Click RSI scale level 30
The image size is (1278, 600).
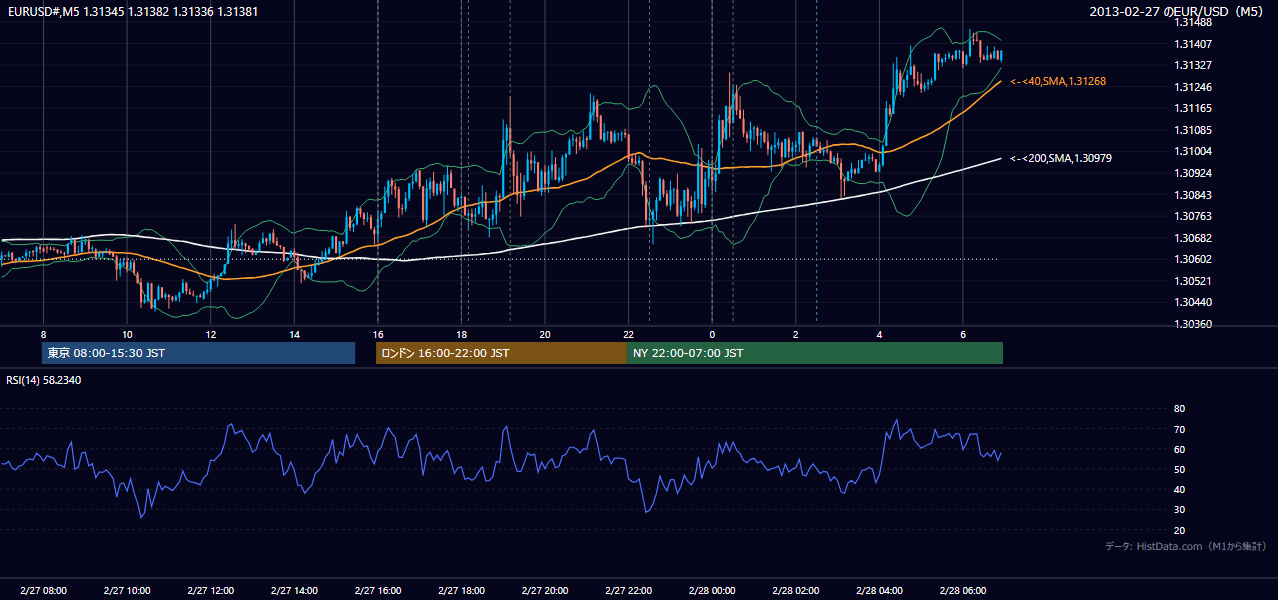point(1179,510)
